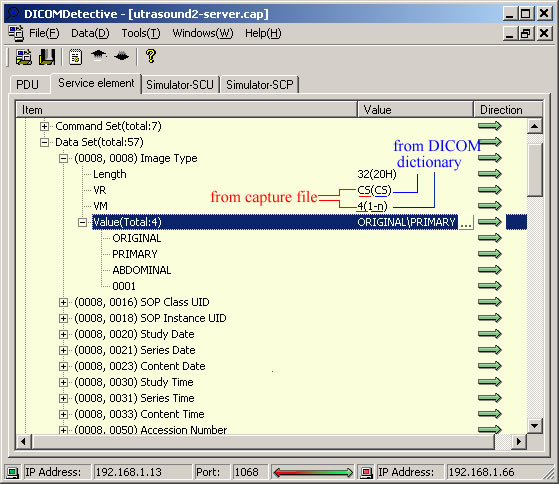The image size is (559, 484).
Task: Expand the SOP Instance UID node
Action: [63, 318]
